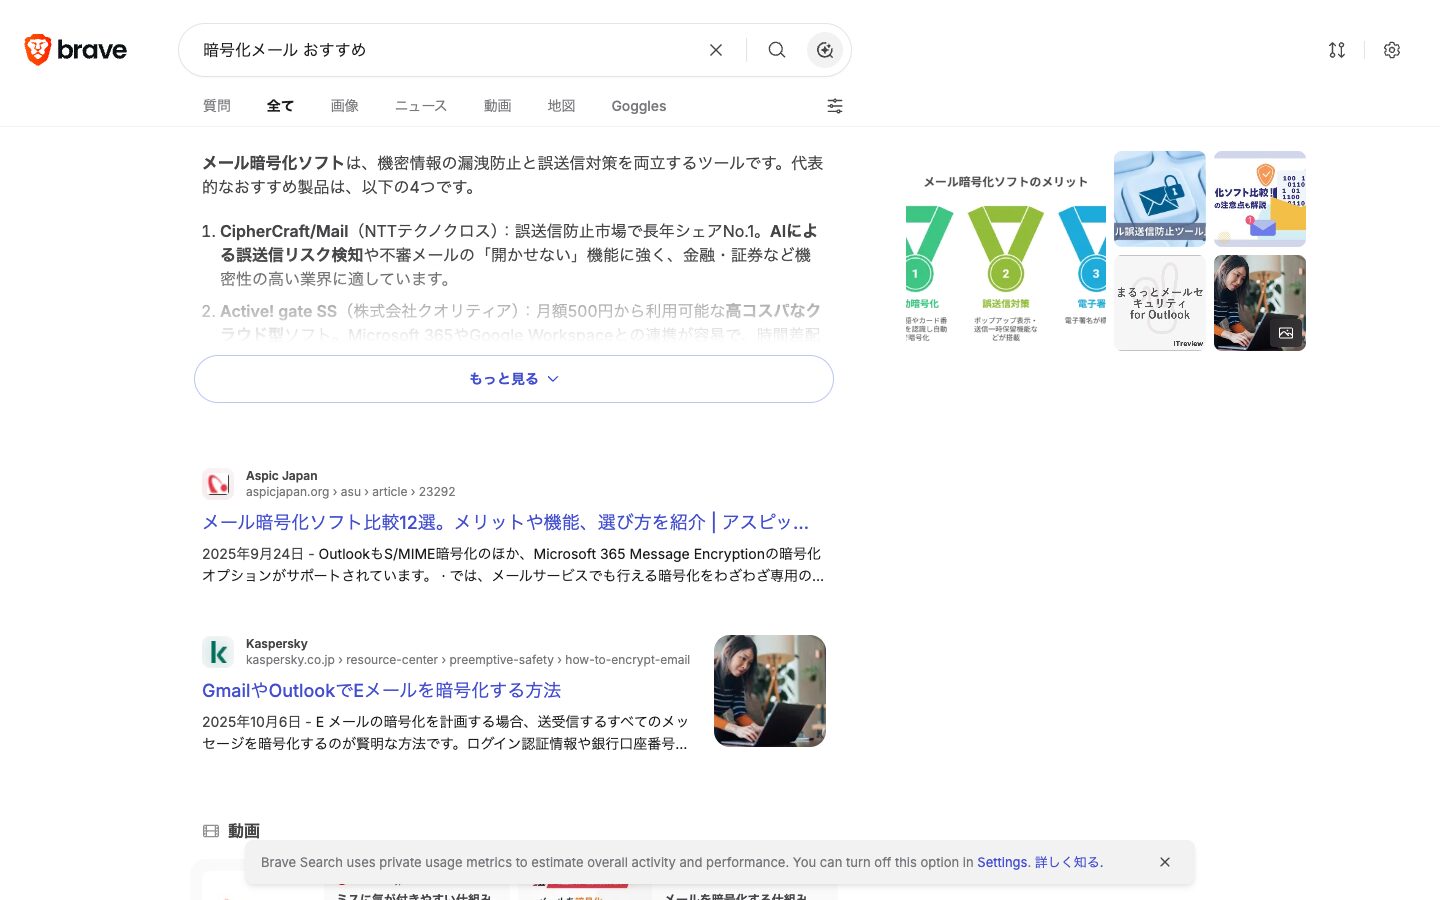Viewport: 1440px width, 900px height.
Task: Open the rerank sort arrows icon
Action: [x=1337, y=50]
